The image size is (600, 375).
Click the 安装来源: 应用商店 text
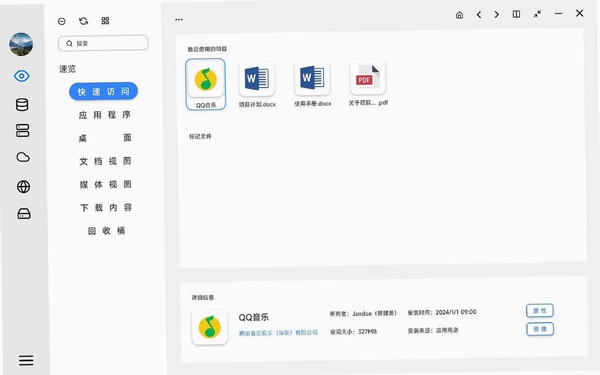pyautogui.click(x=432, y=330)
